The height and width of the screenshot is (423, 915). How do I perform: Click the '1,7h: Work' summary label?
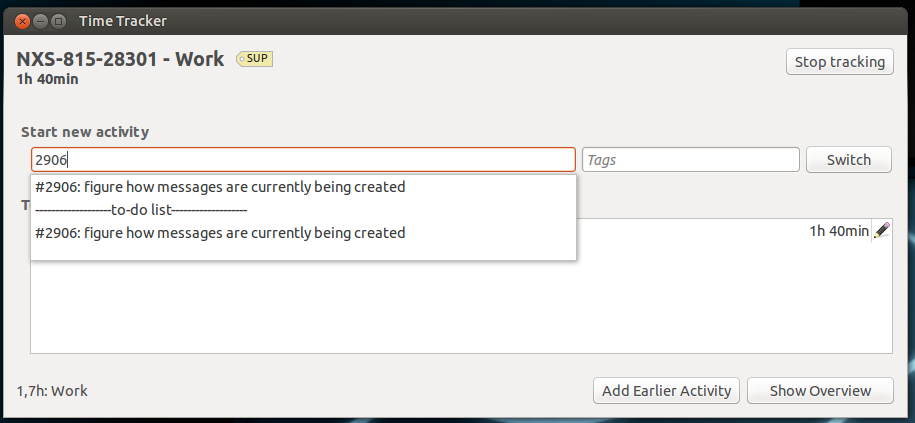coord(52,391)
